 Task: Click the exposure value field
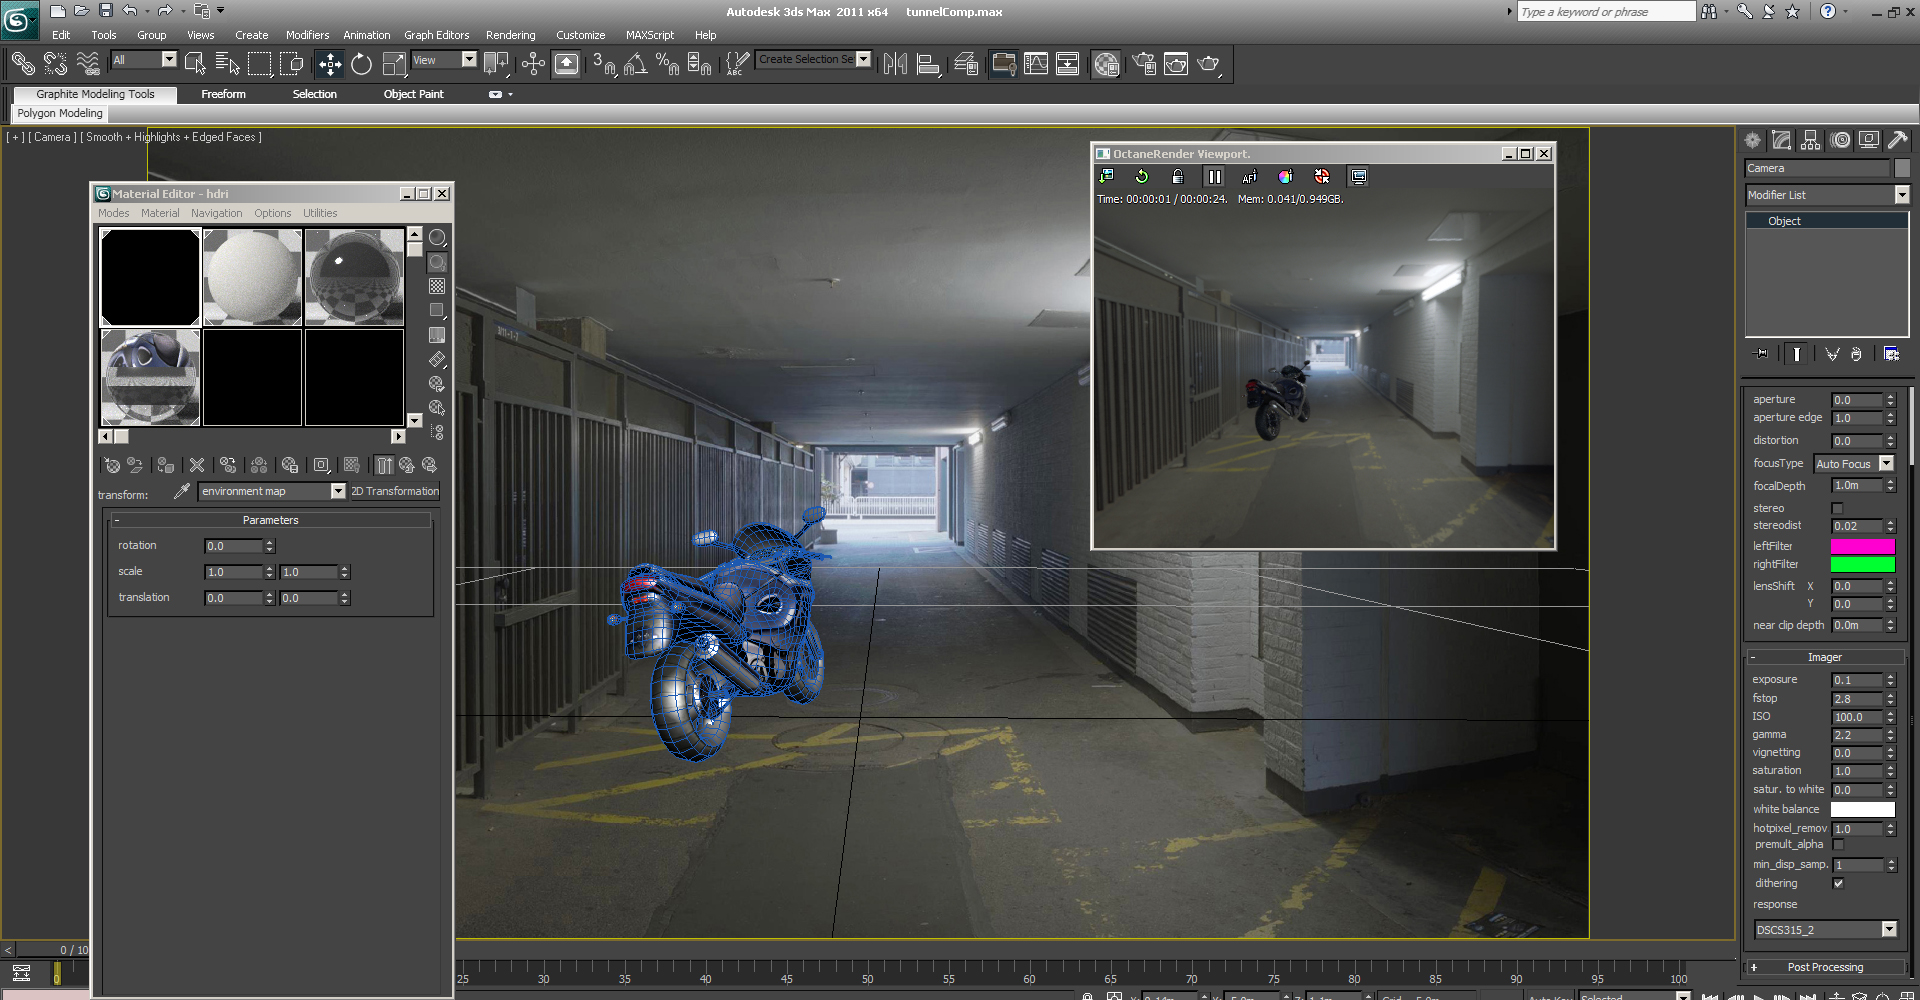(x=1857, y=680)
